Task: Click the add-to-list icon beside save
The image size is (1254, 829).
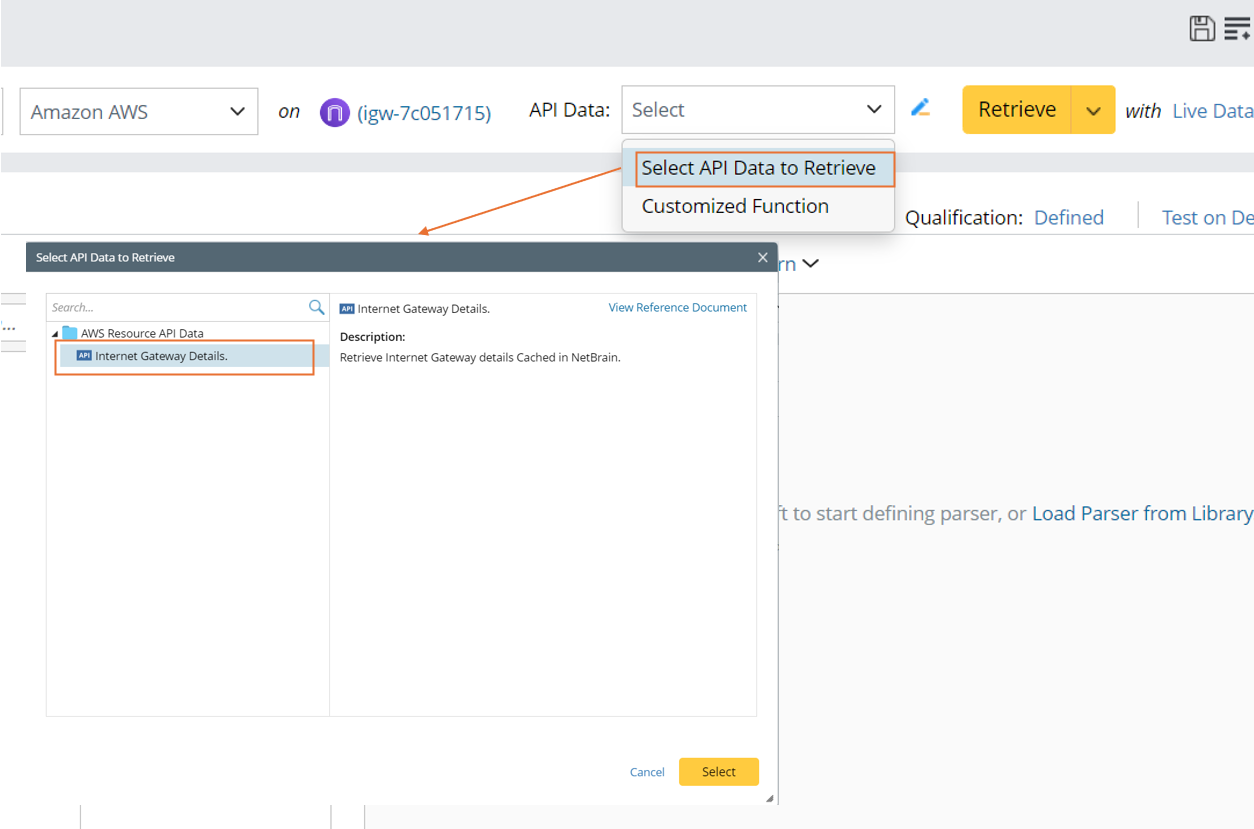Action: pos(1237,29)
